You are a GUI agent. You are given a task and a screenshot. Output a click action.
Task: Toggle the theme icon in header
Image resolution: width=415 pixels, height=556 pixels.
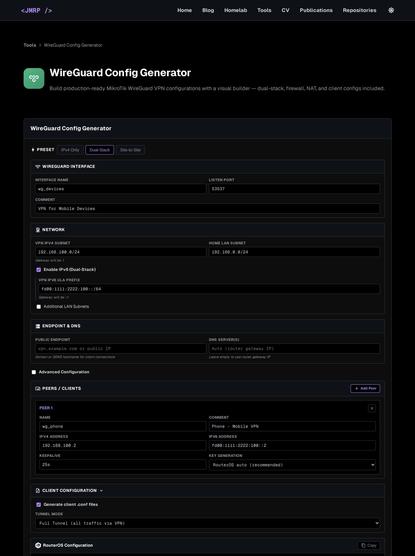click(x=391, y=10)
